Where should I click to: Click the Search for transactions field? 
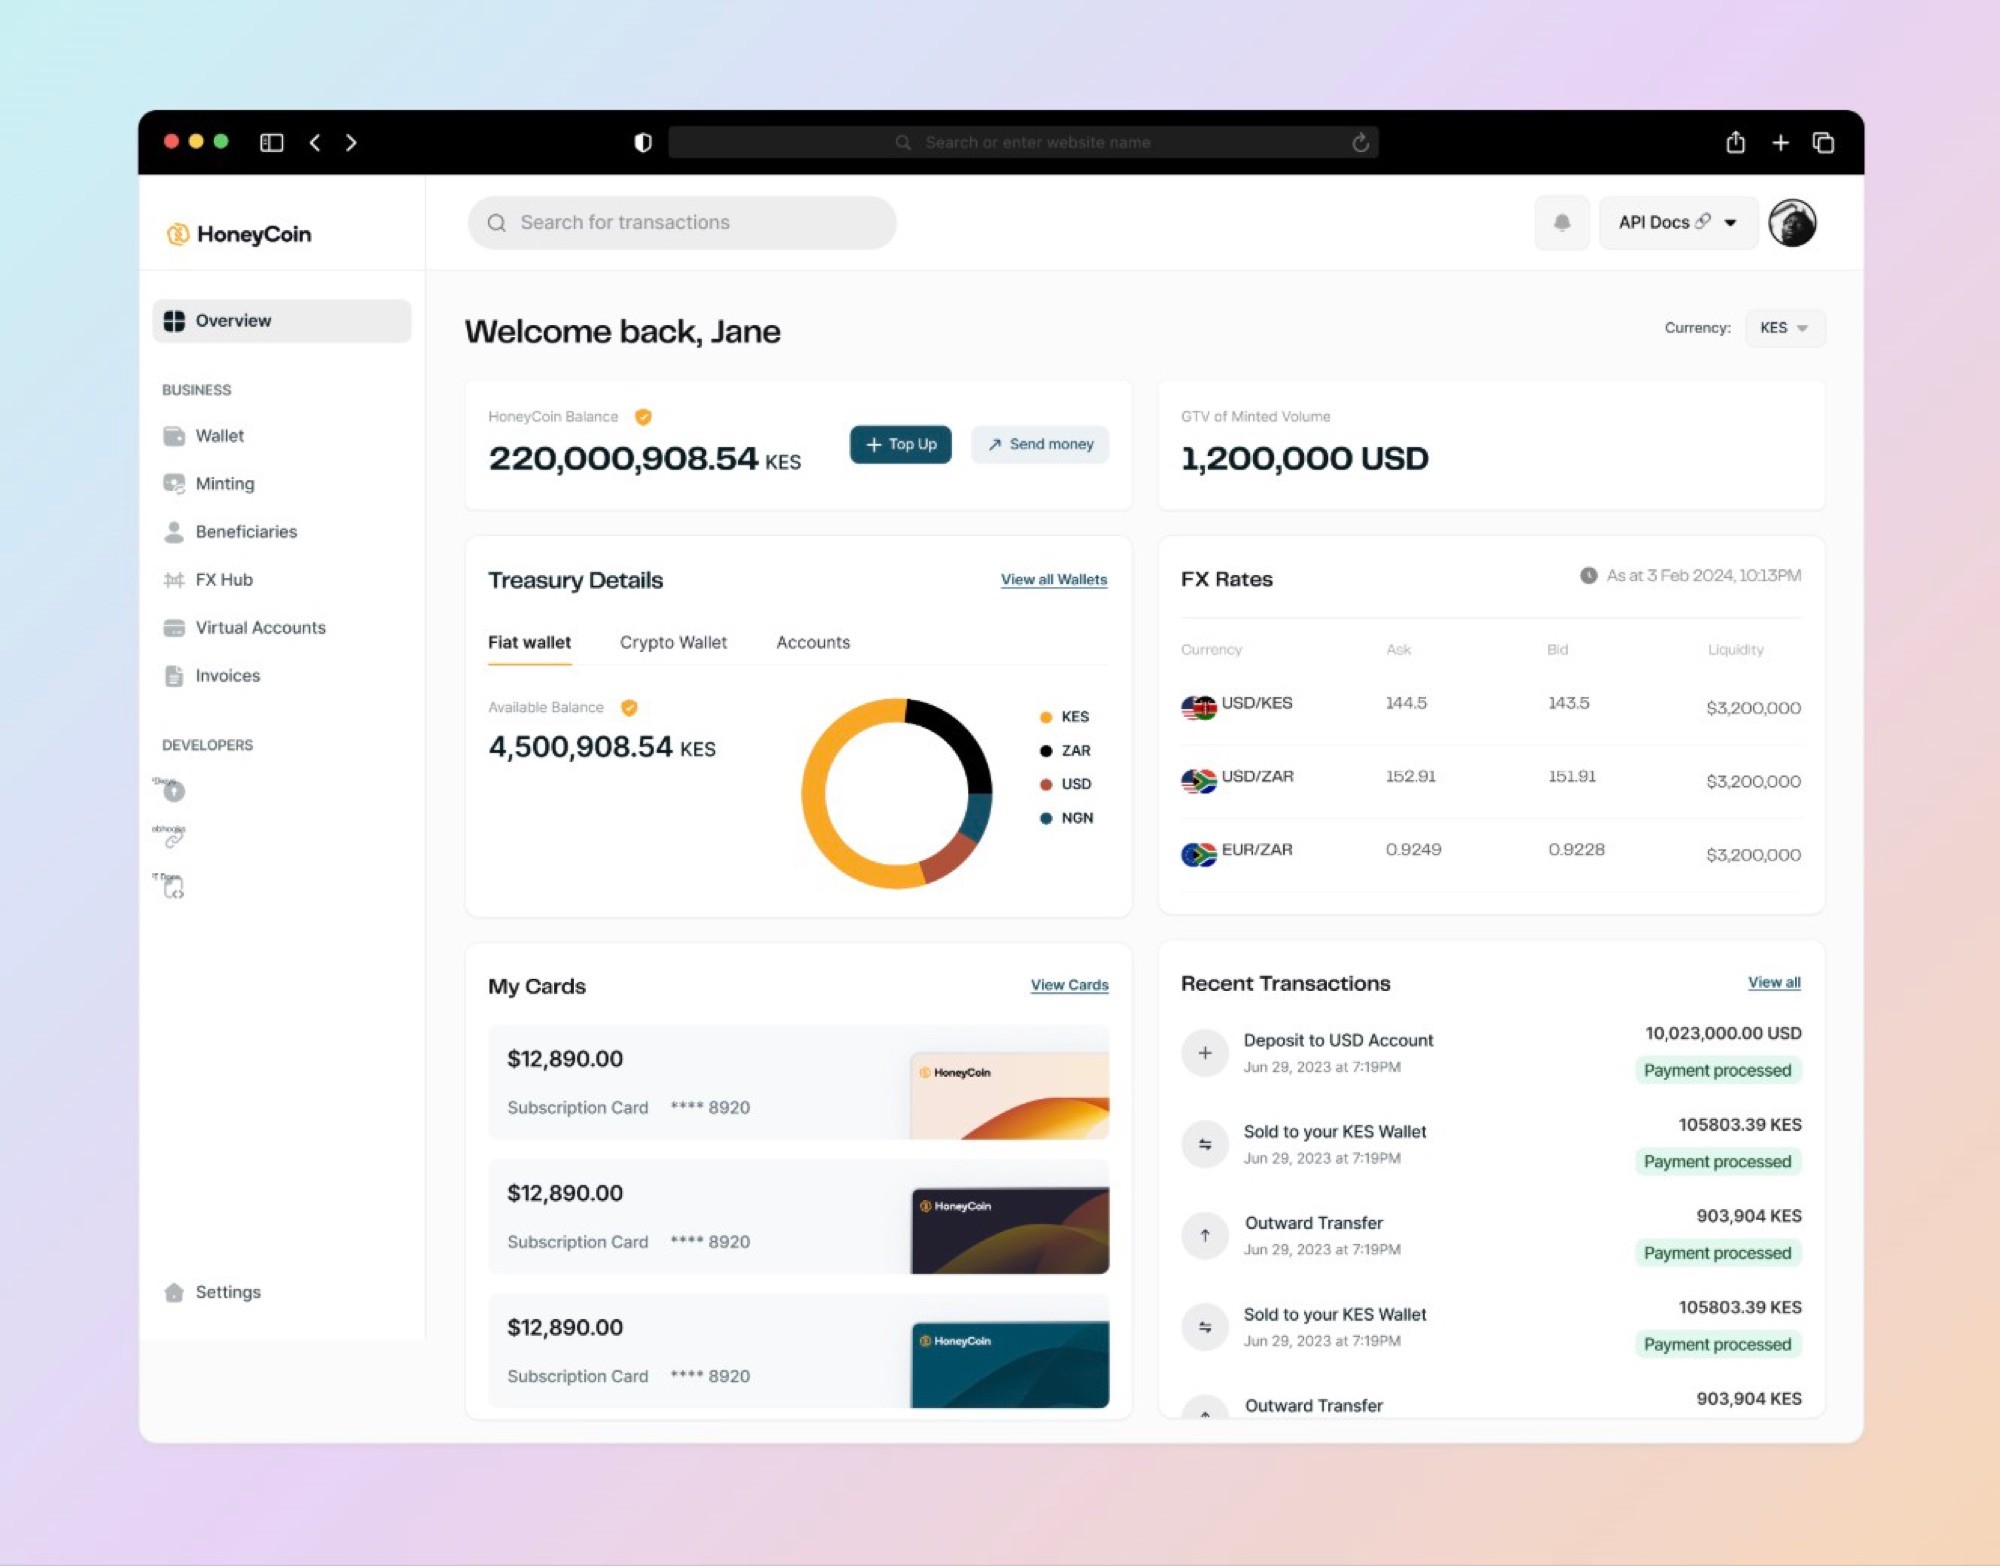[682, 222]
